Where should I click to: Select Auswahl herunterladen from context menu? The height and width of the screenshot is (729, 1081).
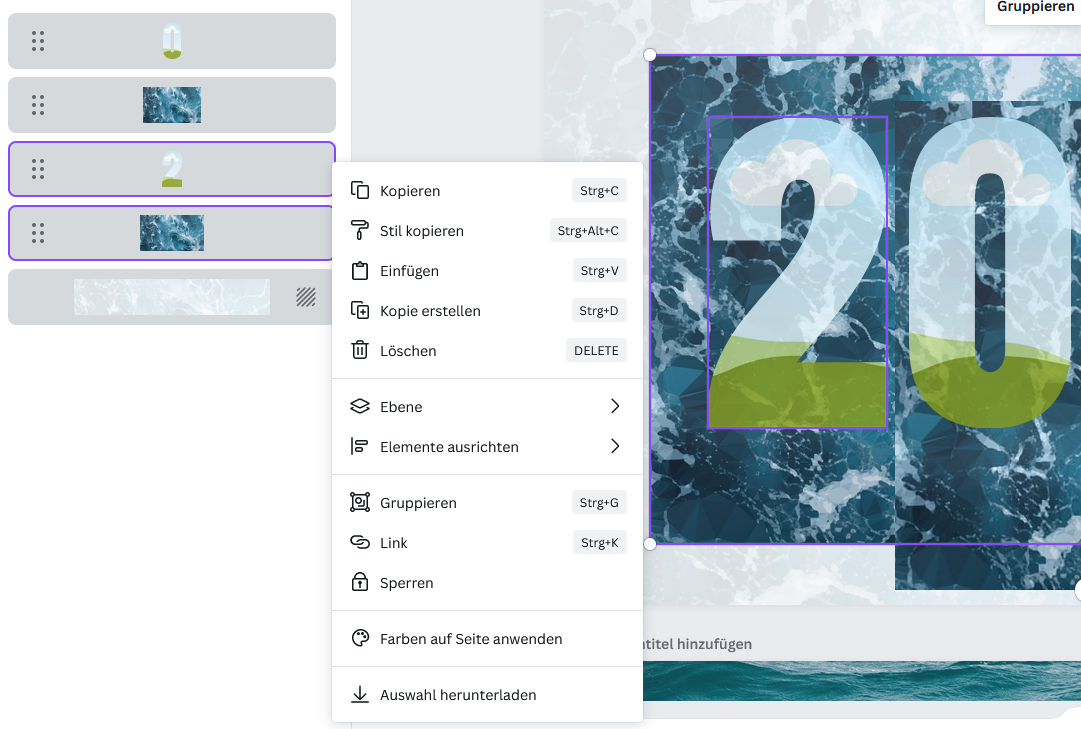coord(458,695)
